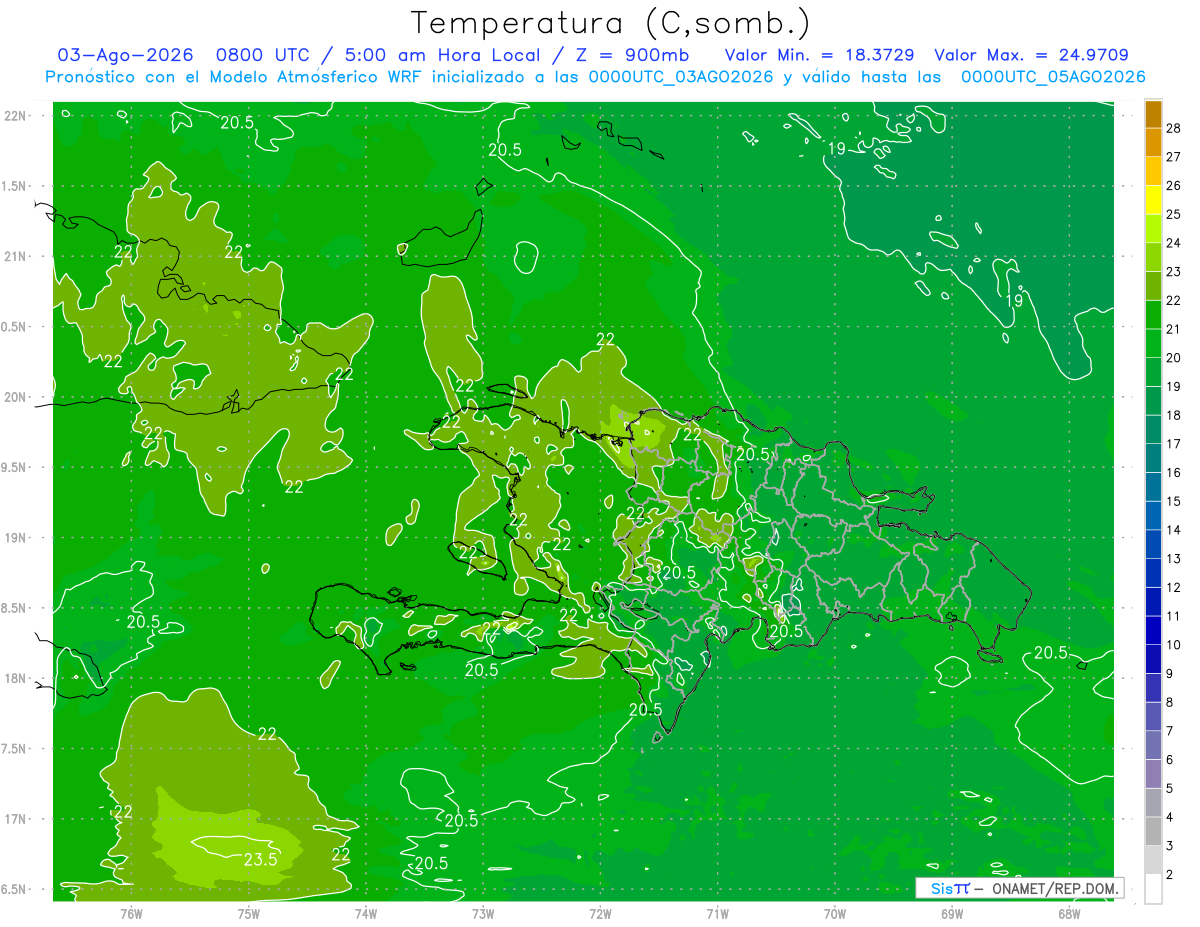Screen dimensions: 1200x927
Task: Click the dark orange top color scale swatch
Action: point(1153,114)
